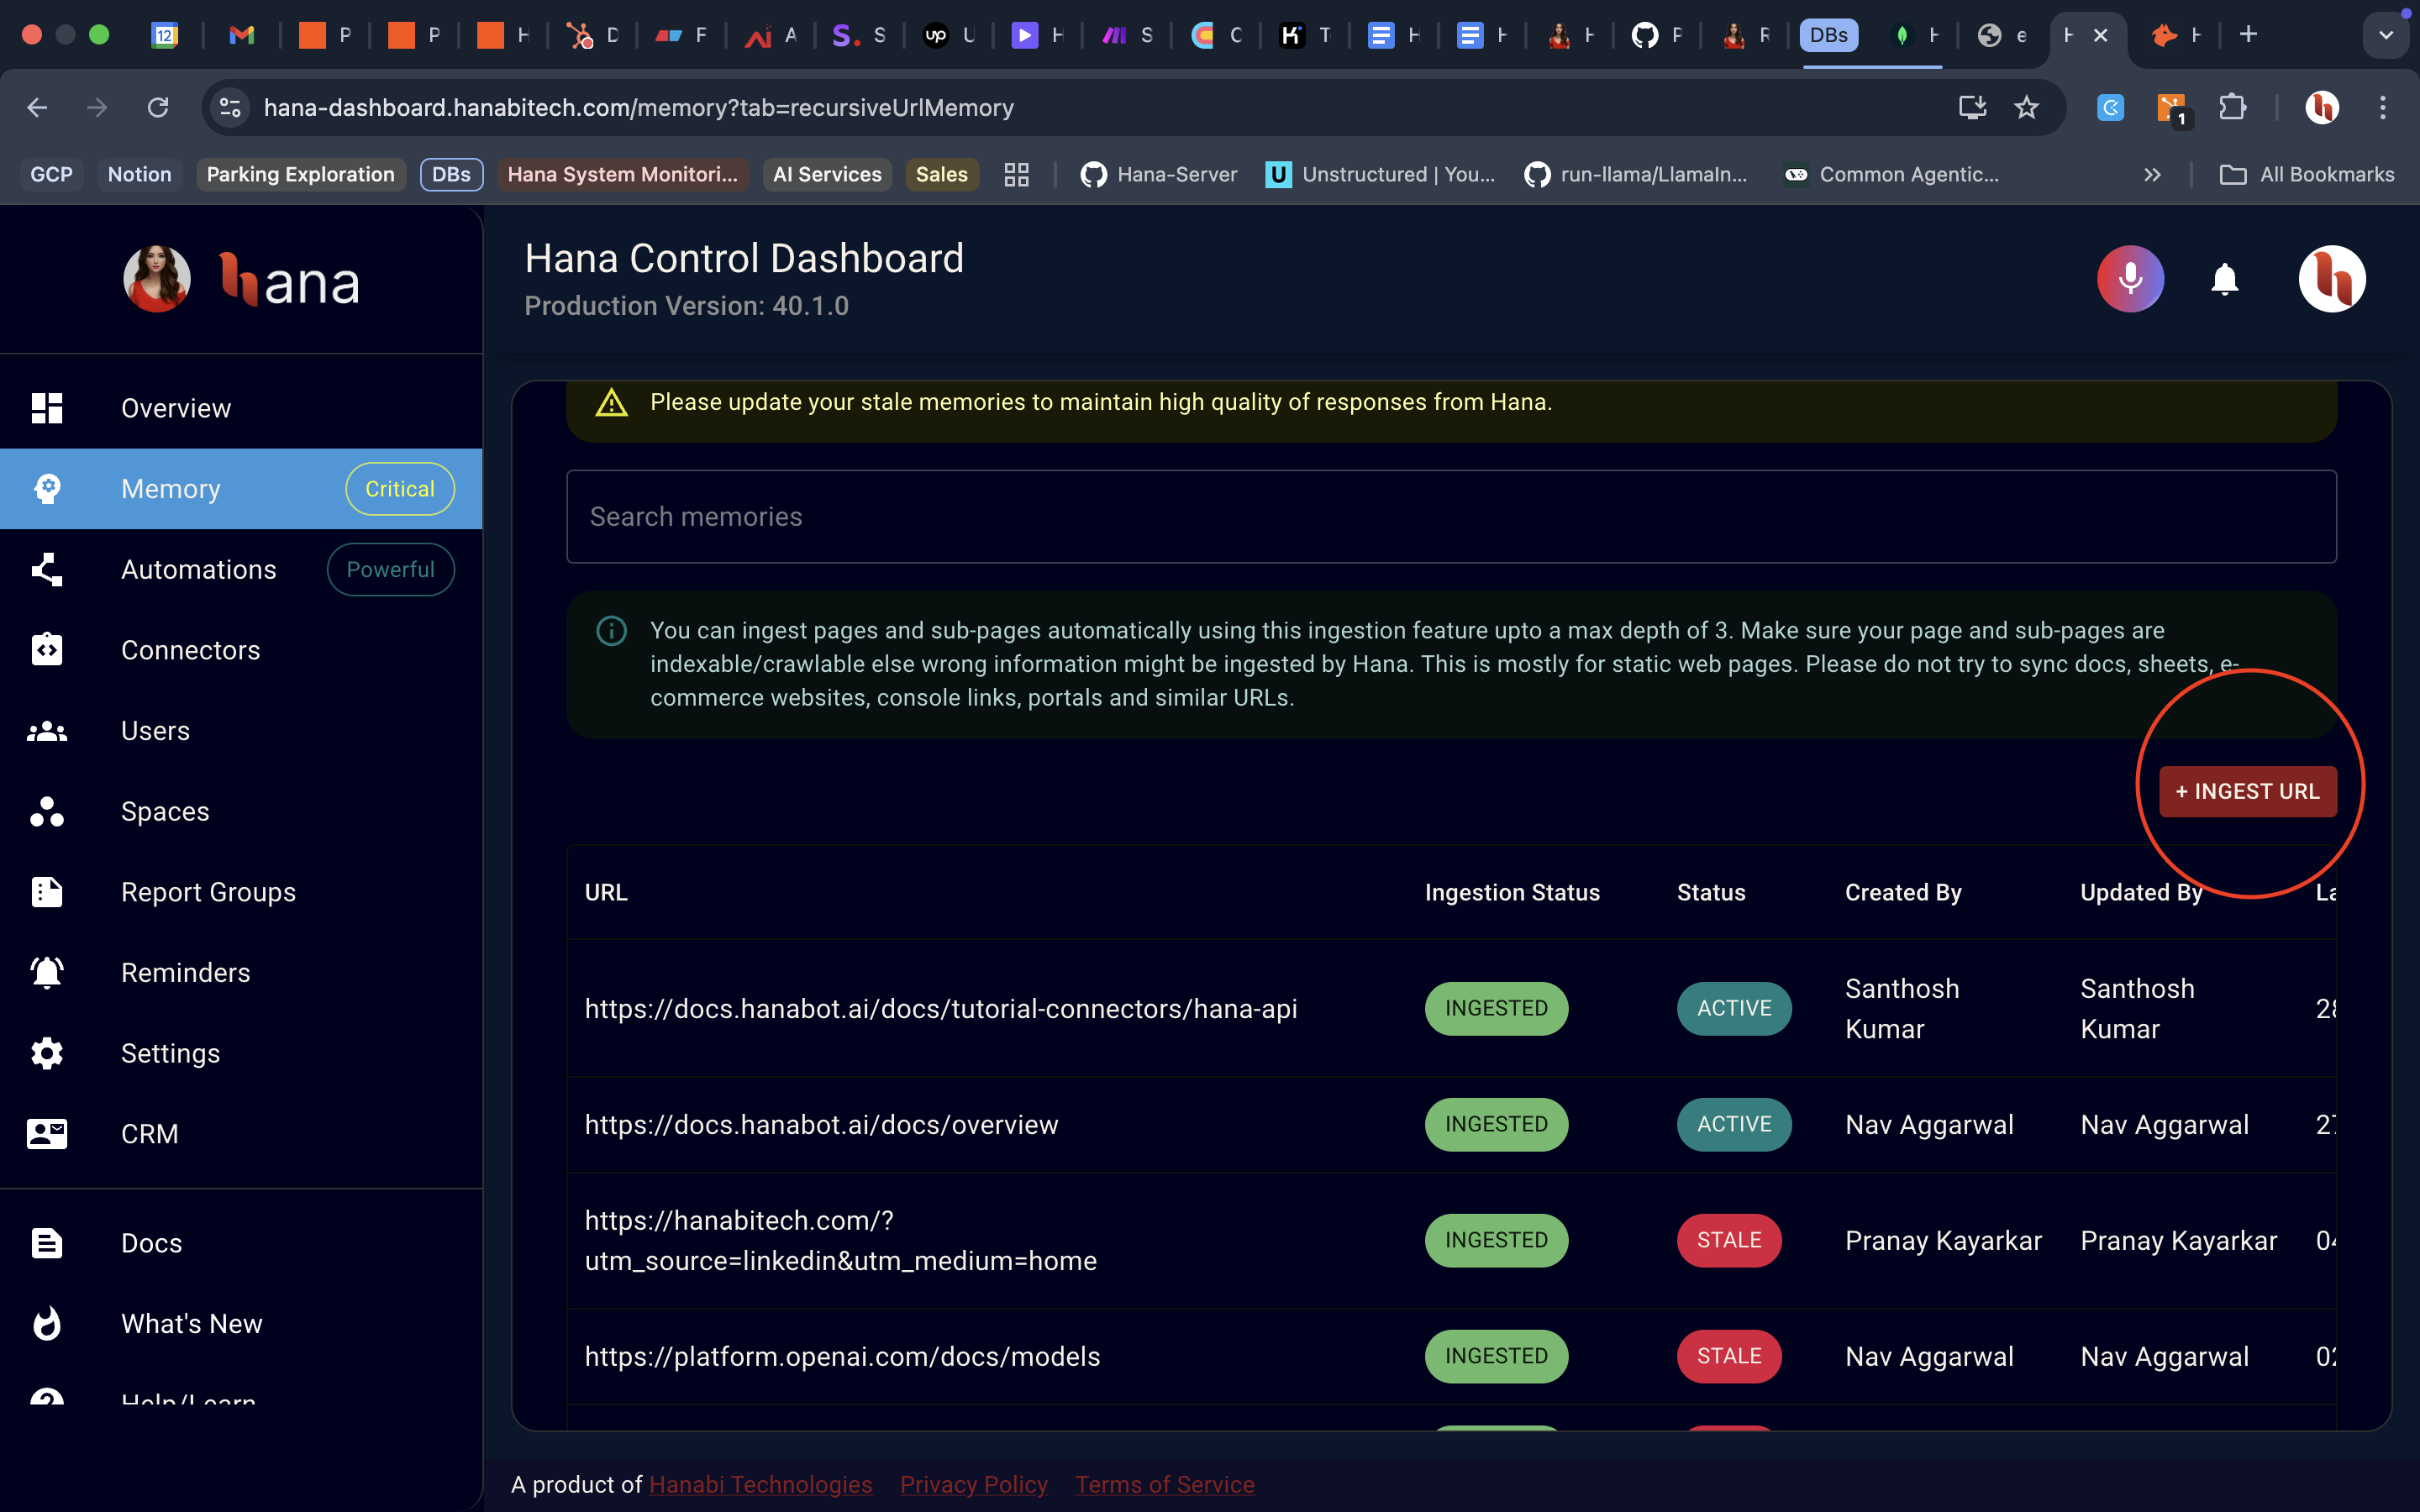Click the Search memories input field
Screen dimensions: 2420x1512
pos(1451,516)
